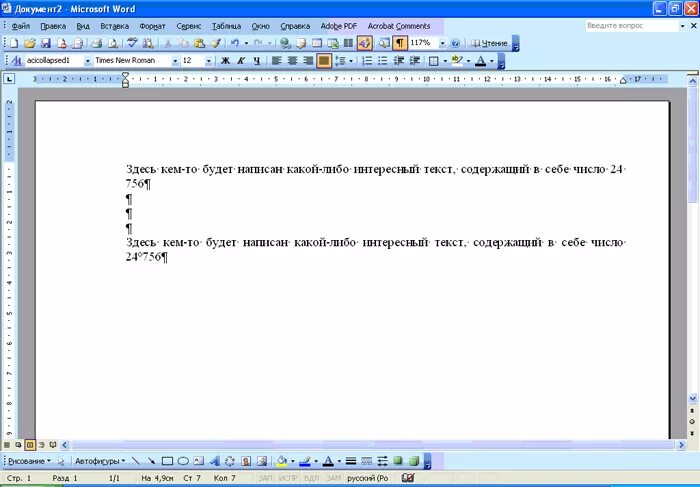Insert a text box from drawing toolbar

click(199, 461)
